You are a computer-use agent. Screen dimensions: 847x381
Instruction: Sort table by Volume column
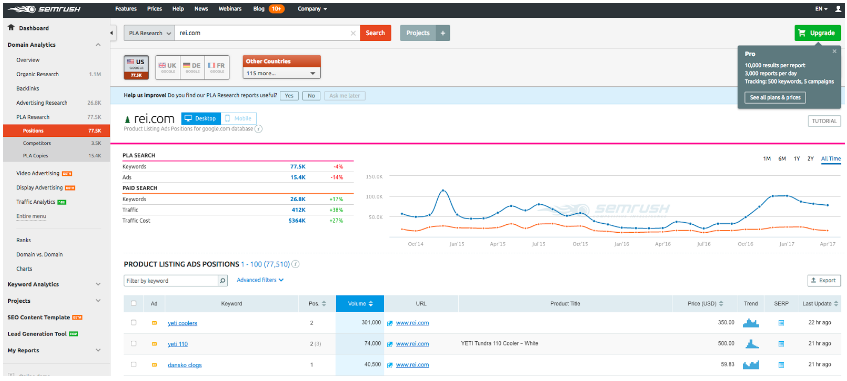[360, 304]
